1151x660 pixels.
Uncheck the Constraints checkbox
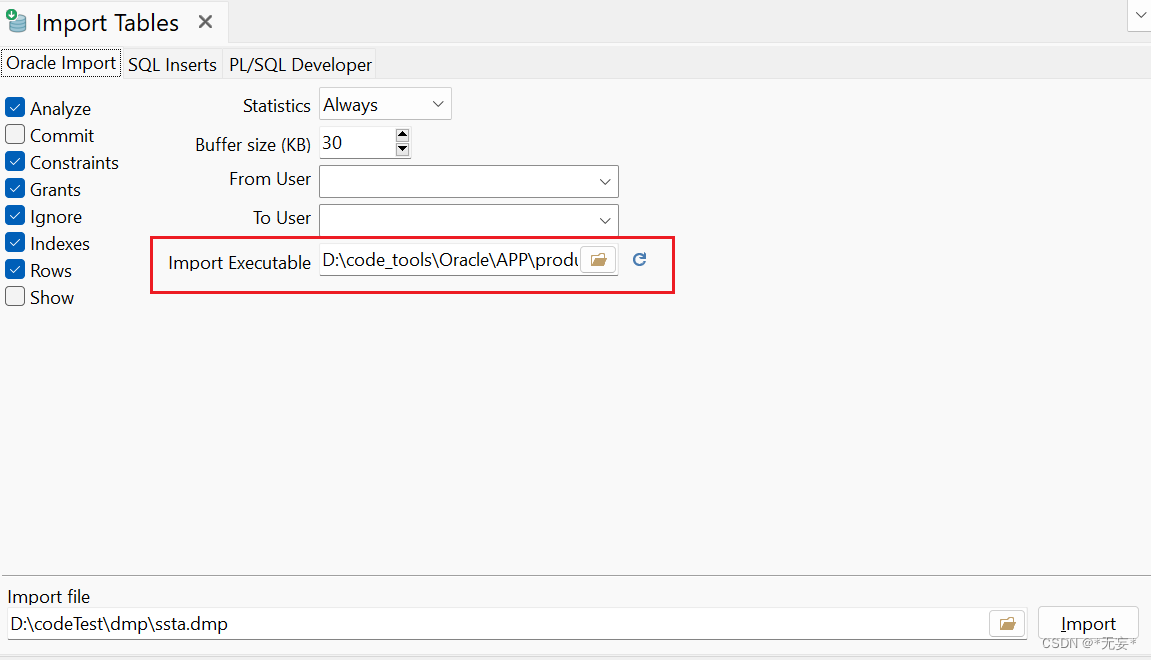coord(15,161)
